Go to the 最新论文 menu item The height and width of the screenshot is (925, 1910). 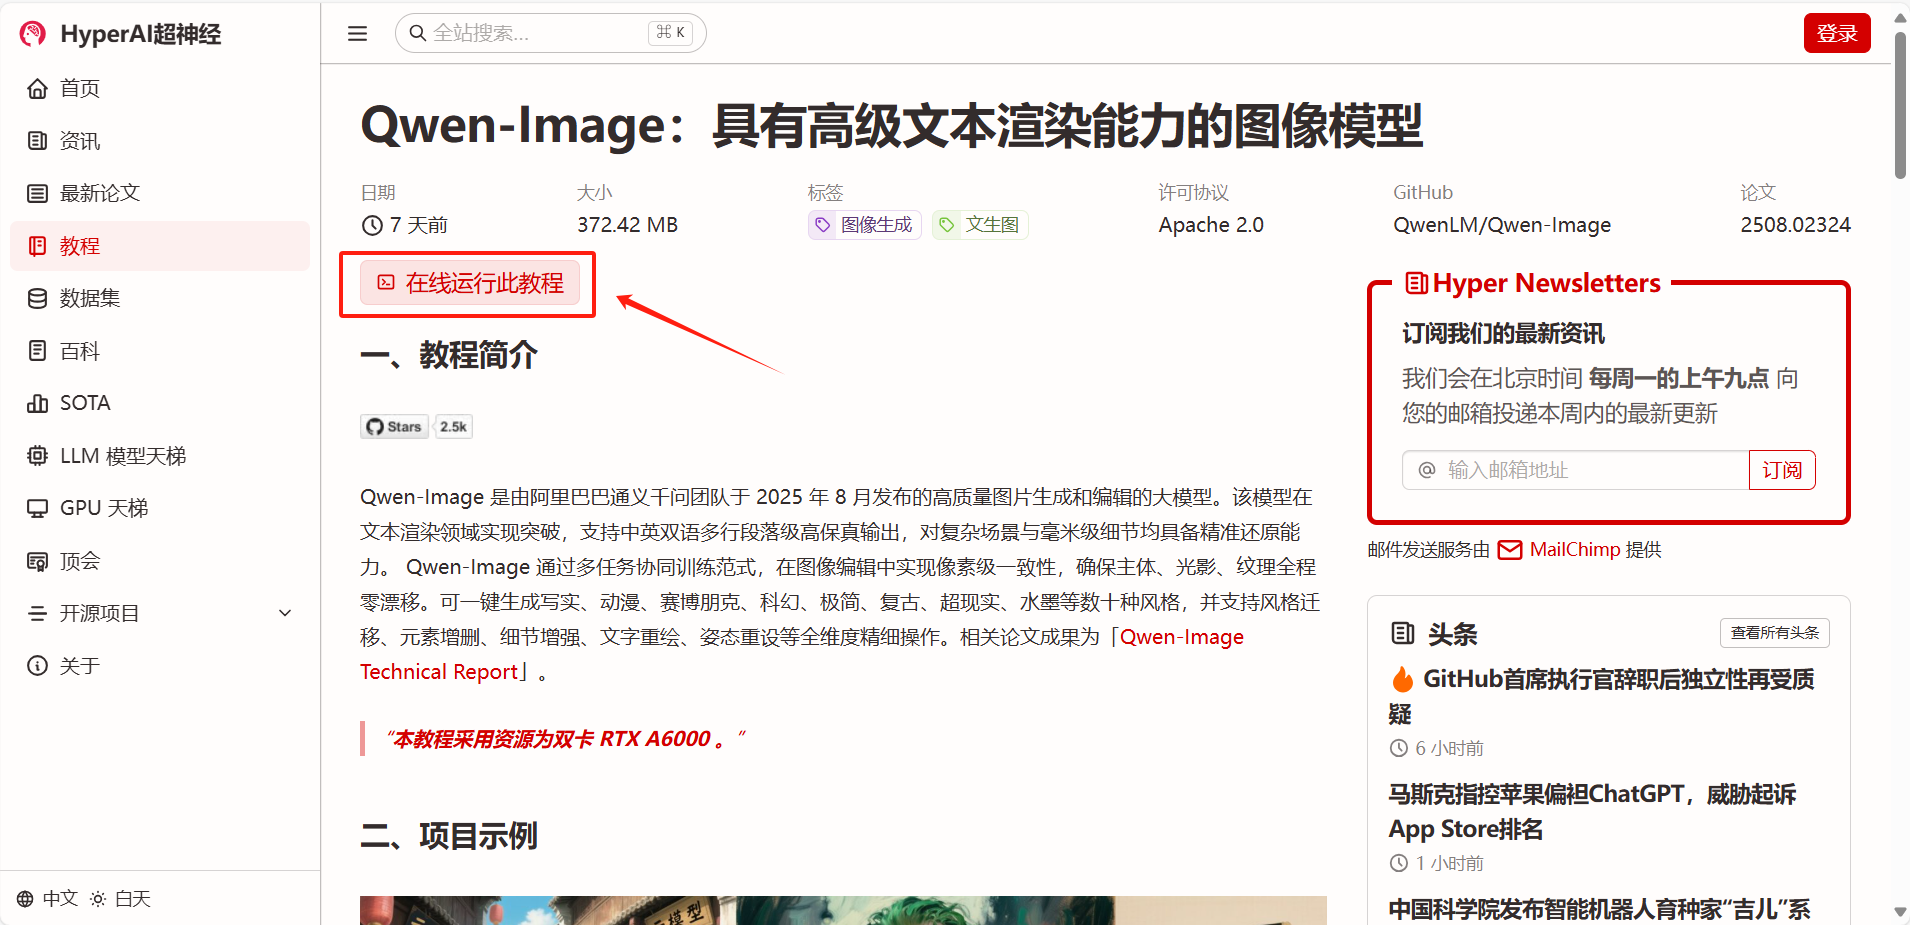click(x=99, y=193)
